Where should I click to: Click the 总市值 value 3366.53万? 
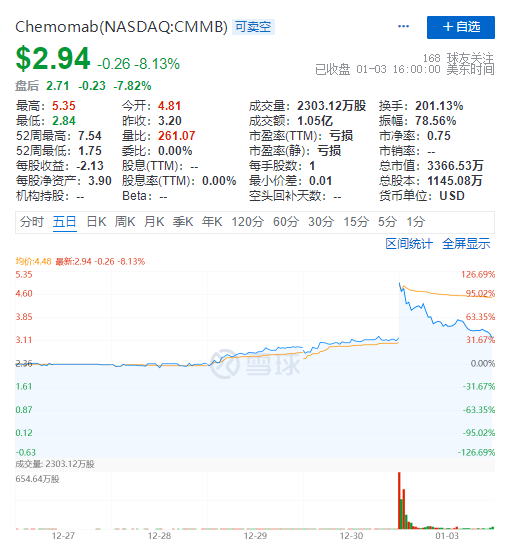coord(455,166)
